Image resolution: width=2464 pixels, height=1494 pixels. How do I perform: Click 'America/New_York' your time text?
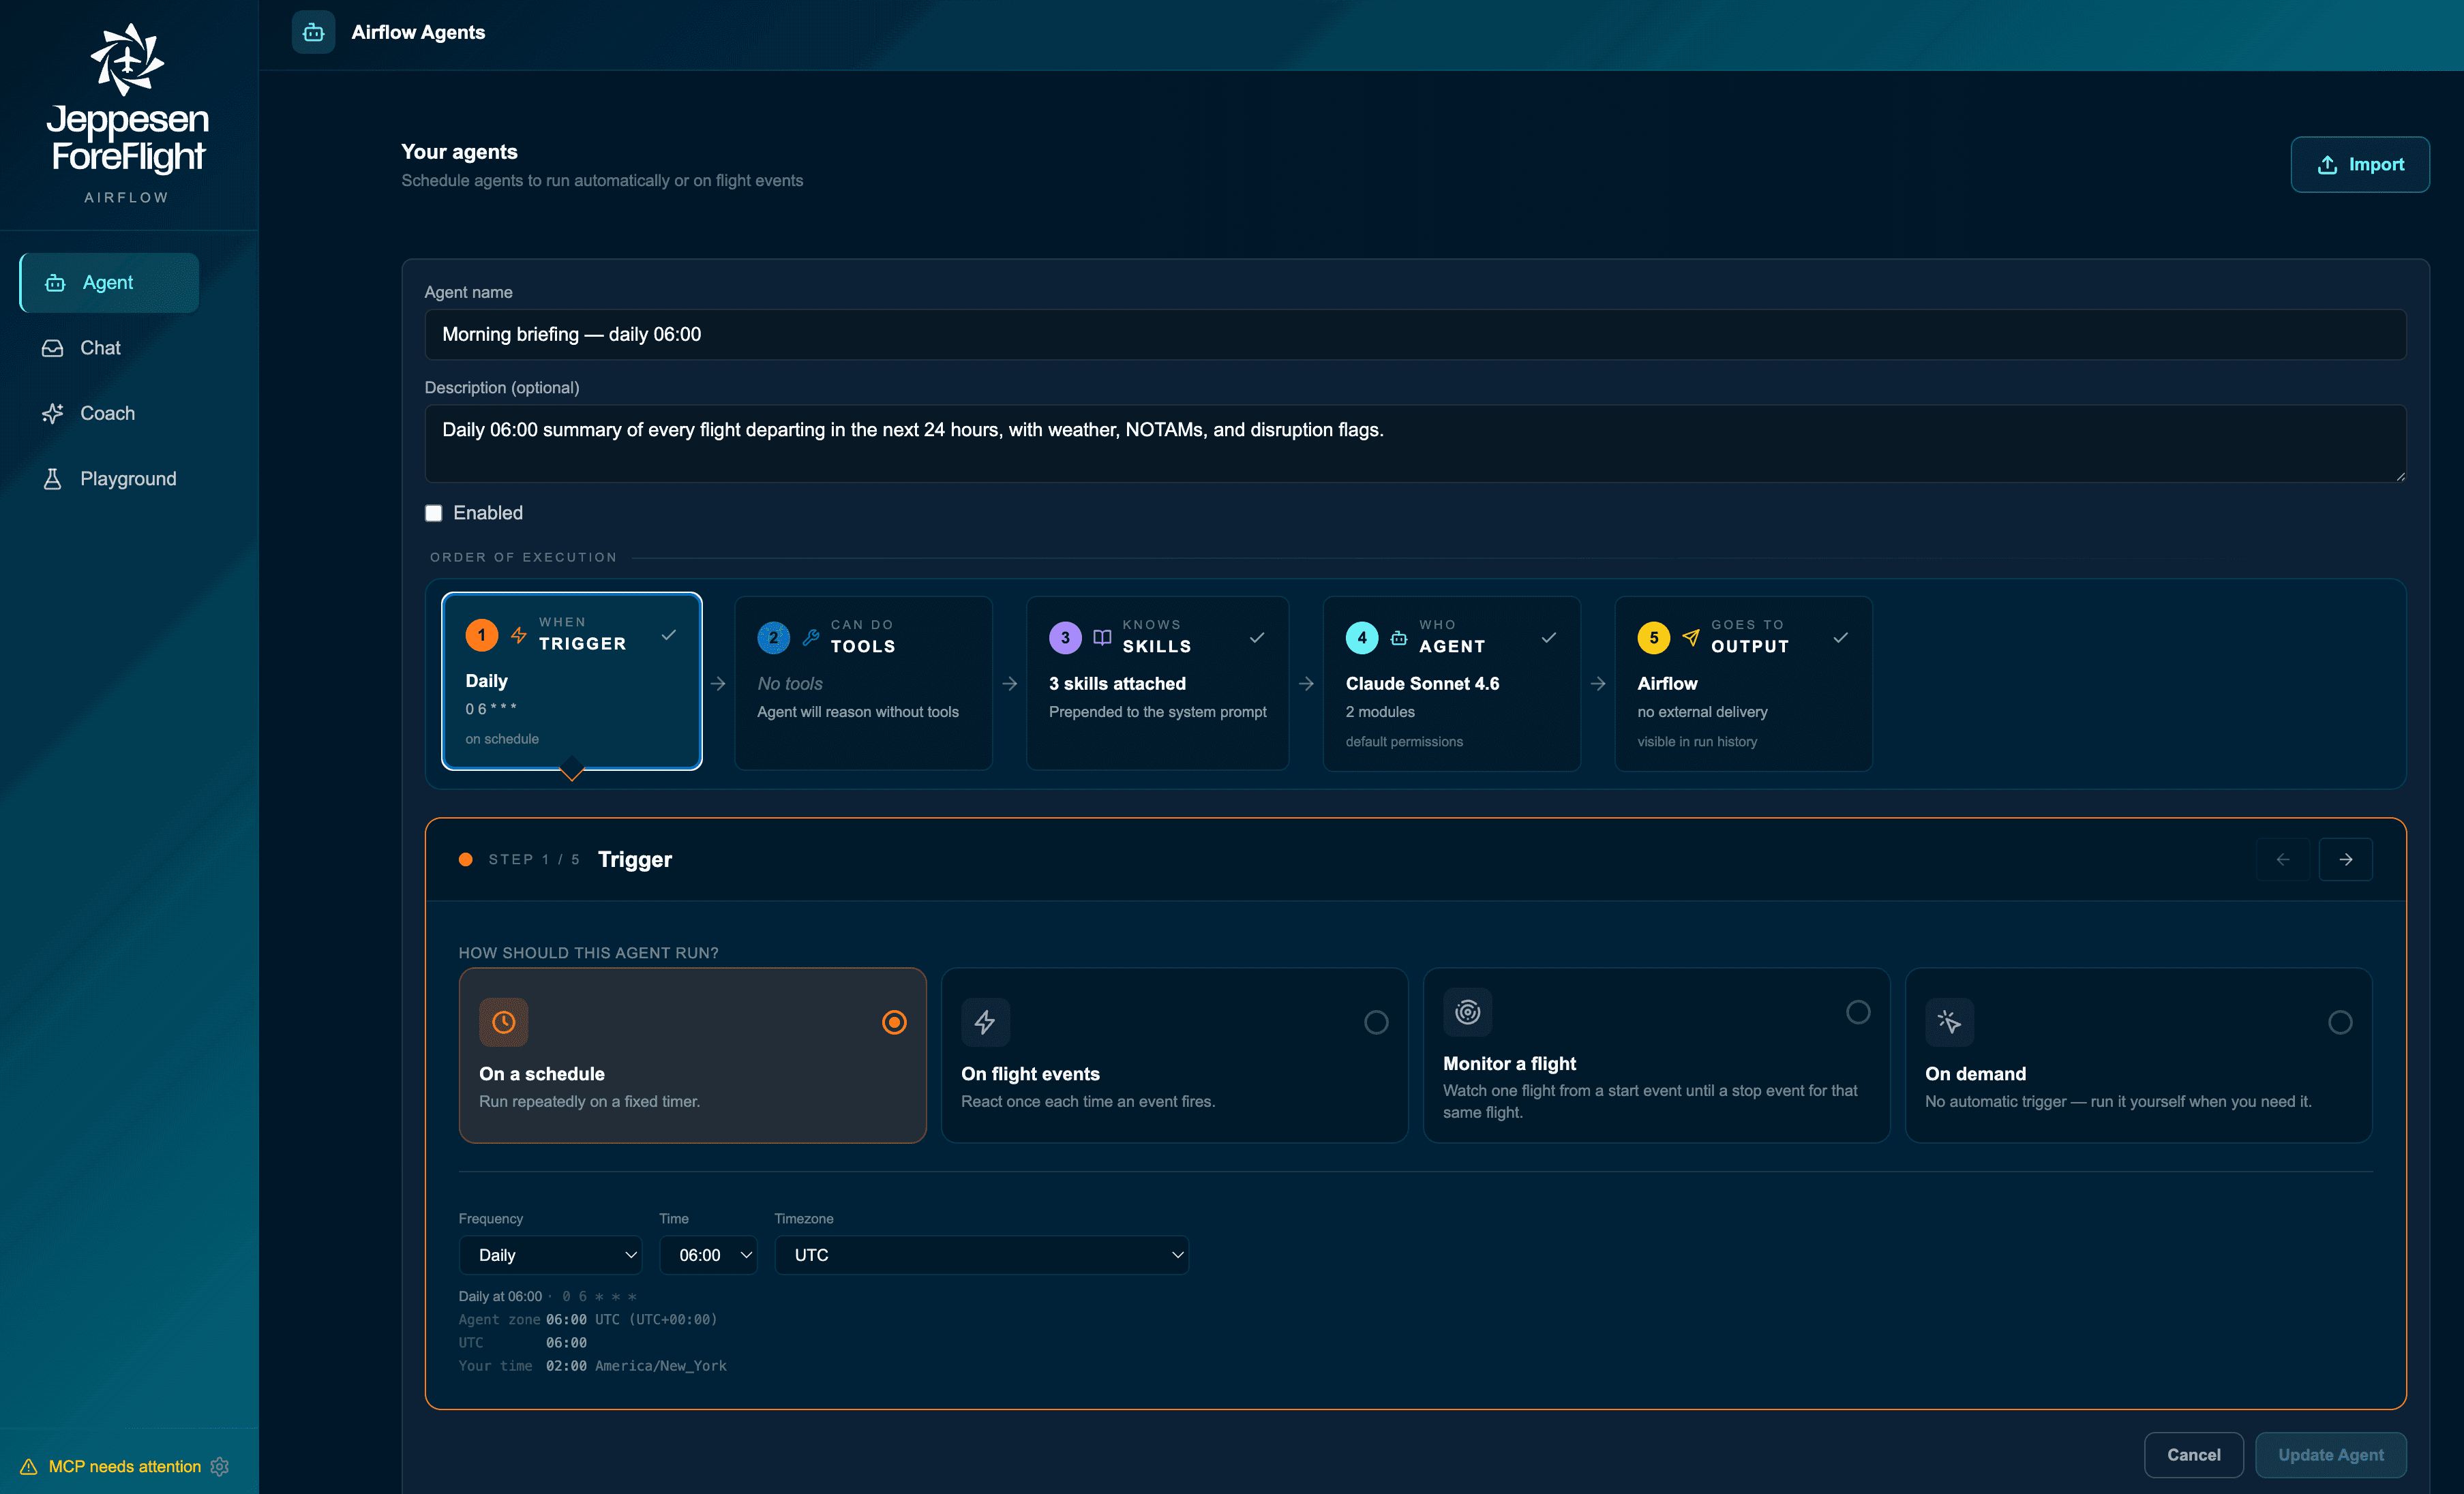(660, 1366)
